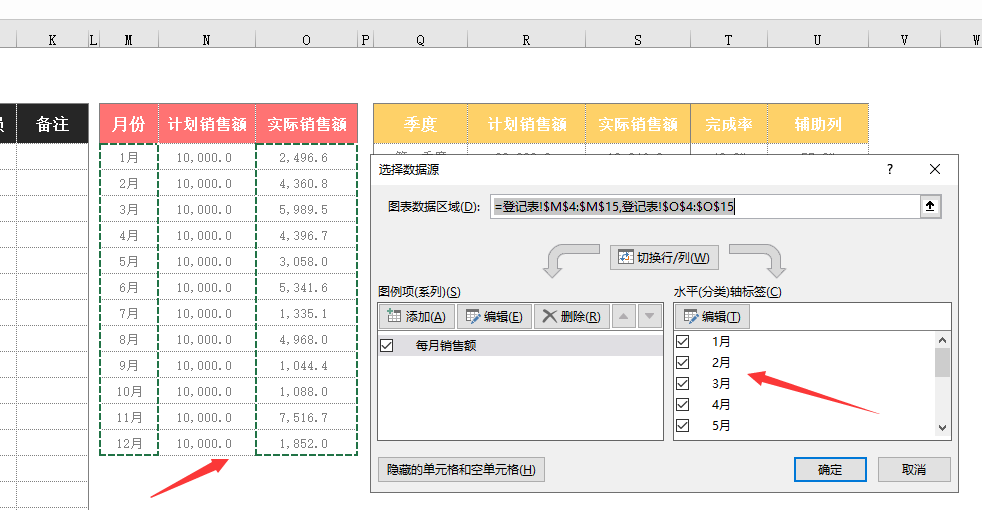
Task: Select the cell with value 1,335.1
Action: [306, 313]
